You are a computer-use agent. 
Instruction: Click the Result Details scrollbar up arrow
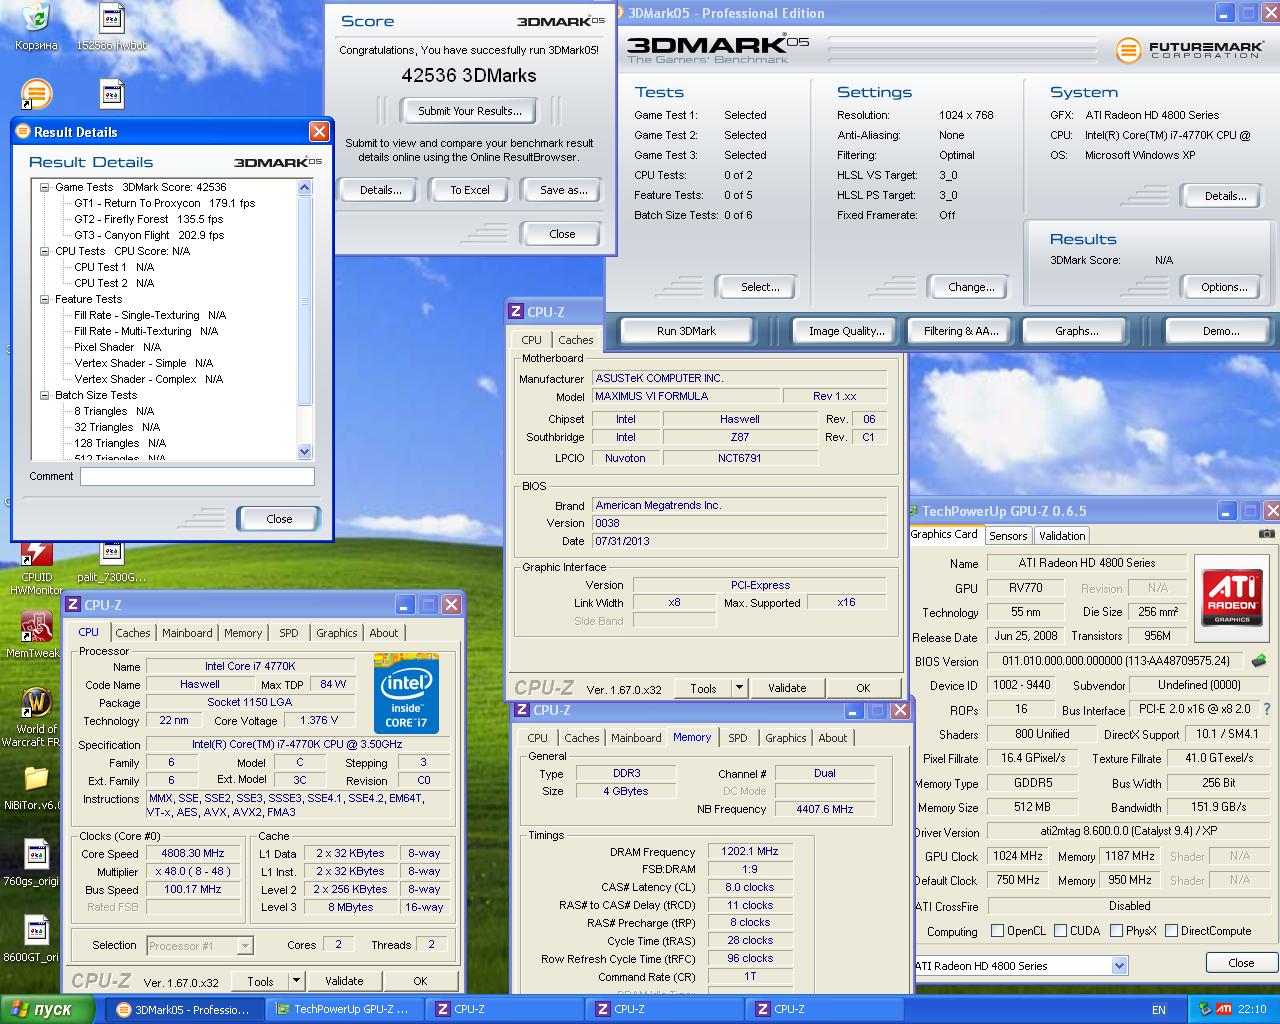[305, 187]
